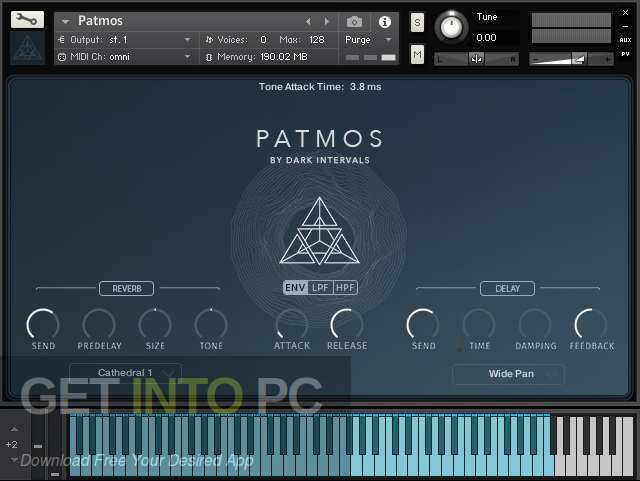Open the Cathedral 1 reverb preset dropdown
This screenshot has width=640, height=481.
tap(125, 373)
